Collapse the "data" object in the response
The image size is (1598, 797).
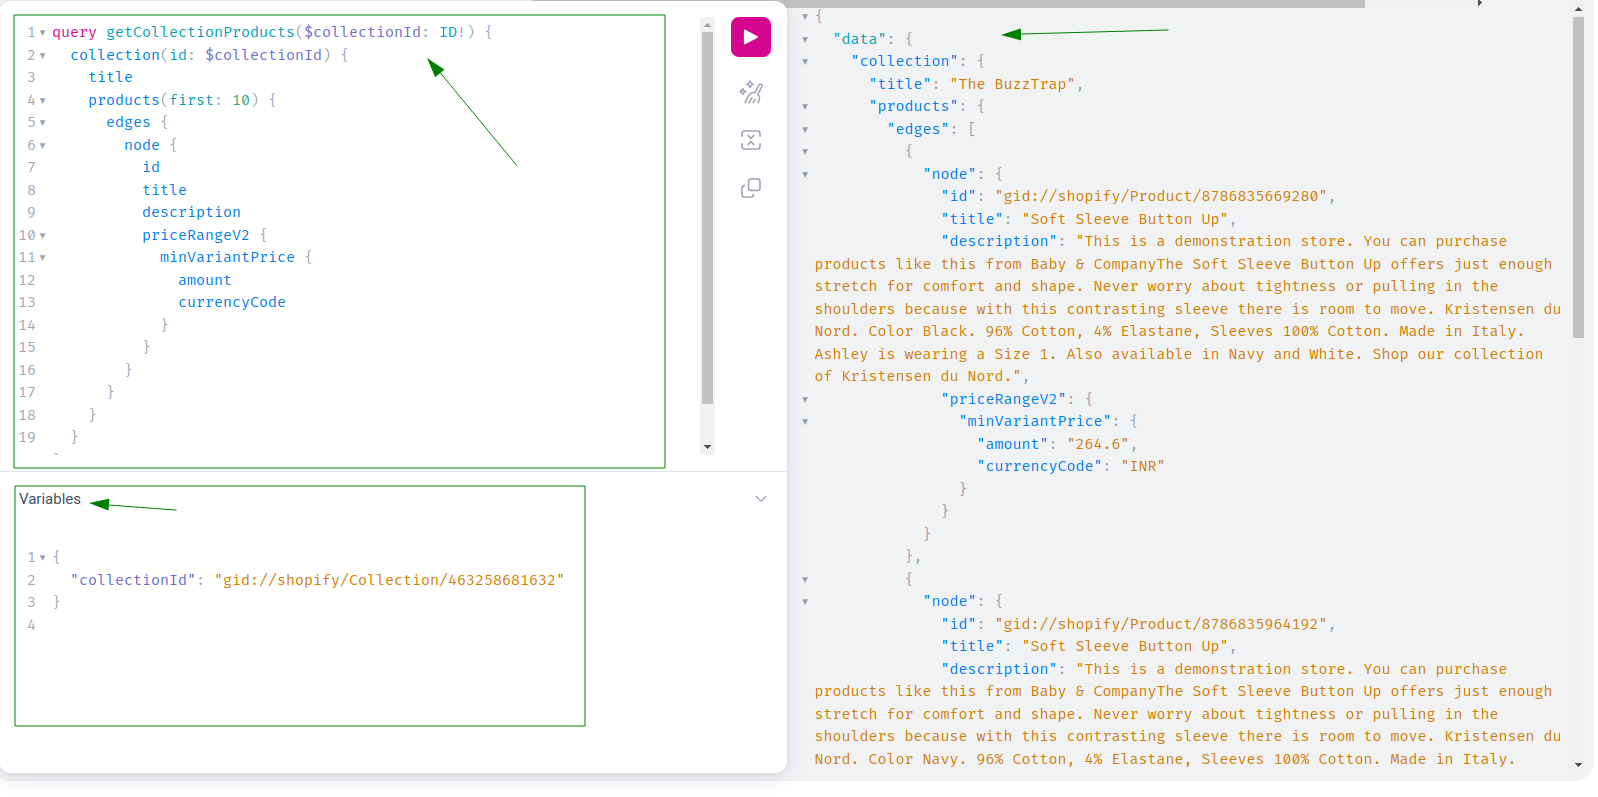[805, 40]
